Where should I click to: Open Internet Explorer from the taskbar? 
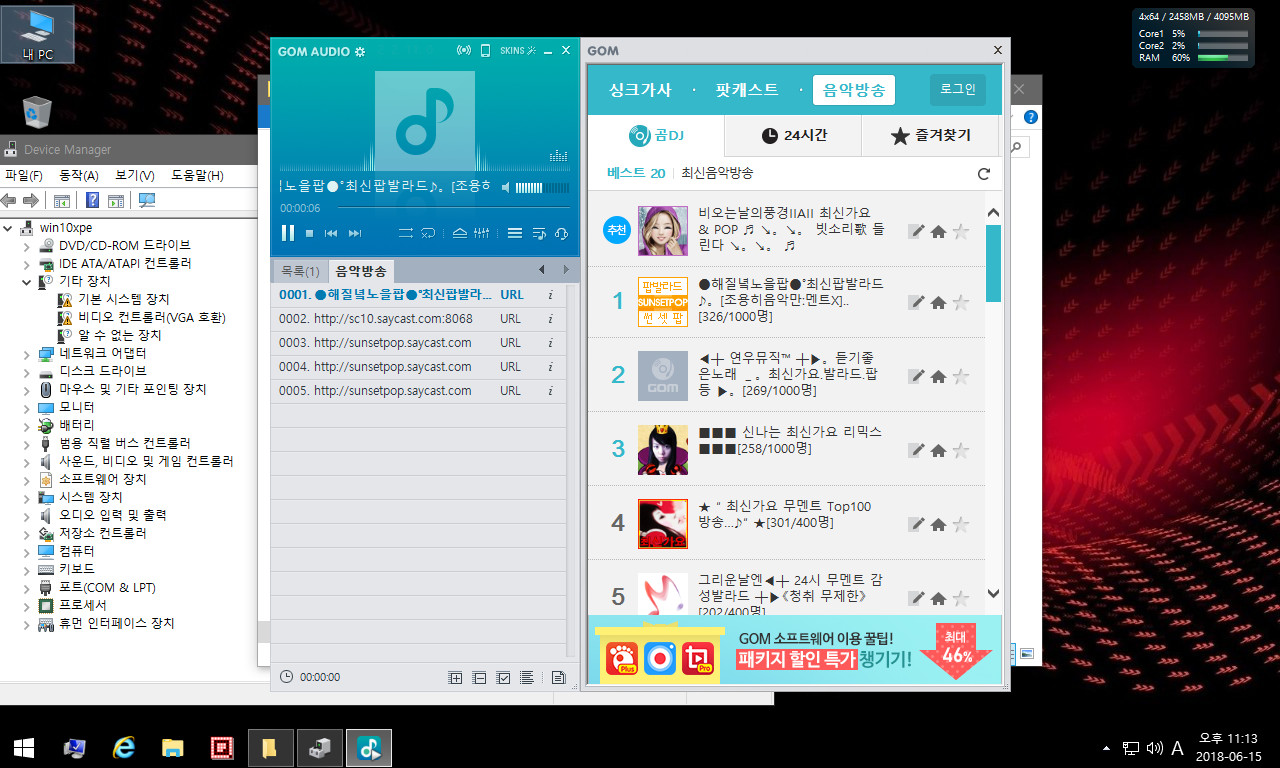point(124,747)
